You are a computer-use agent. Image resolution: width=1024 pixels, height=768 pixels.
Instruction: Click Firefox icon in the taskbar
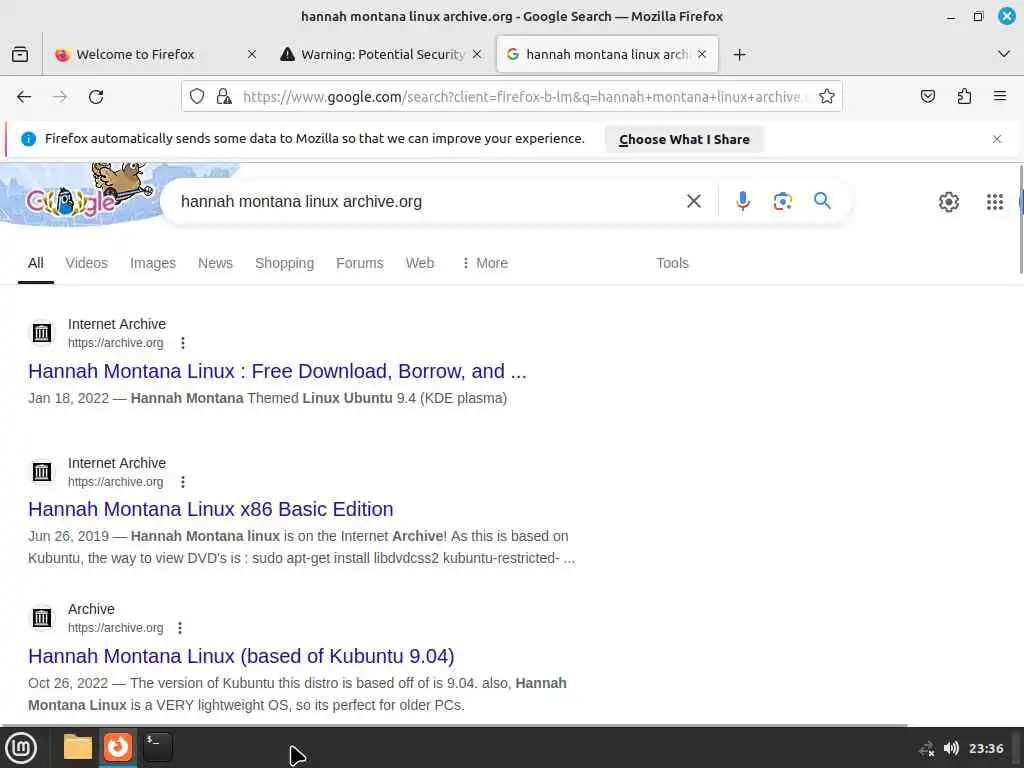[118, 747]
